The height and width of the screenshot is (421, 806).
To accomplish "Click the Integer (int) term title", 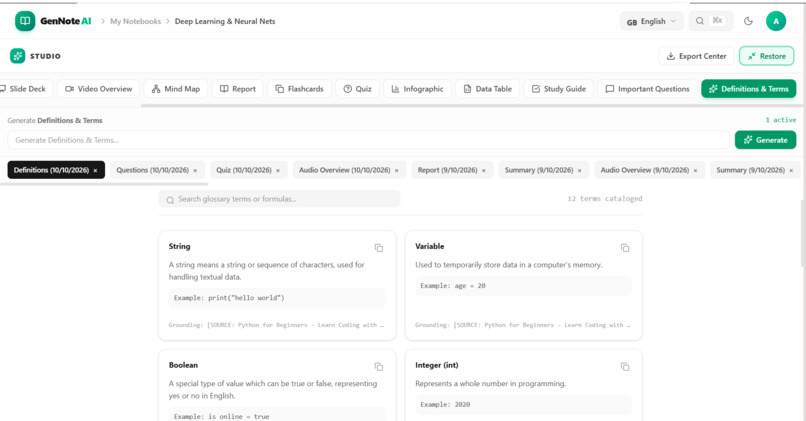I will pos(437,365).
